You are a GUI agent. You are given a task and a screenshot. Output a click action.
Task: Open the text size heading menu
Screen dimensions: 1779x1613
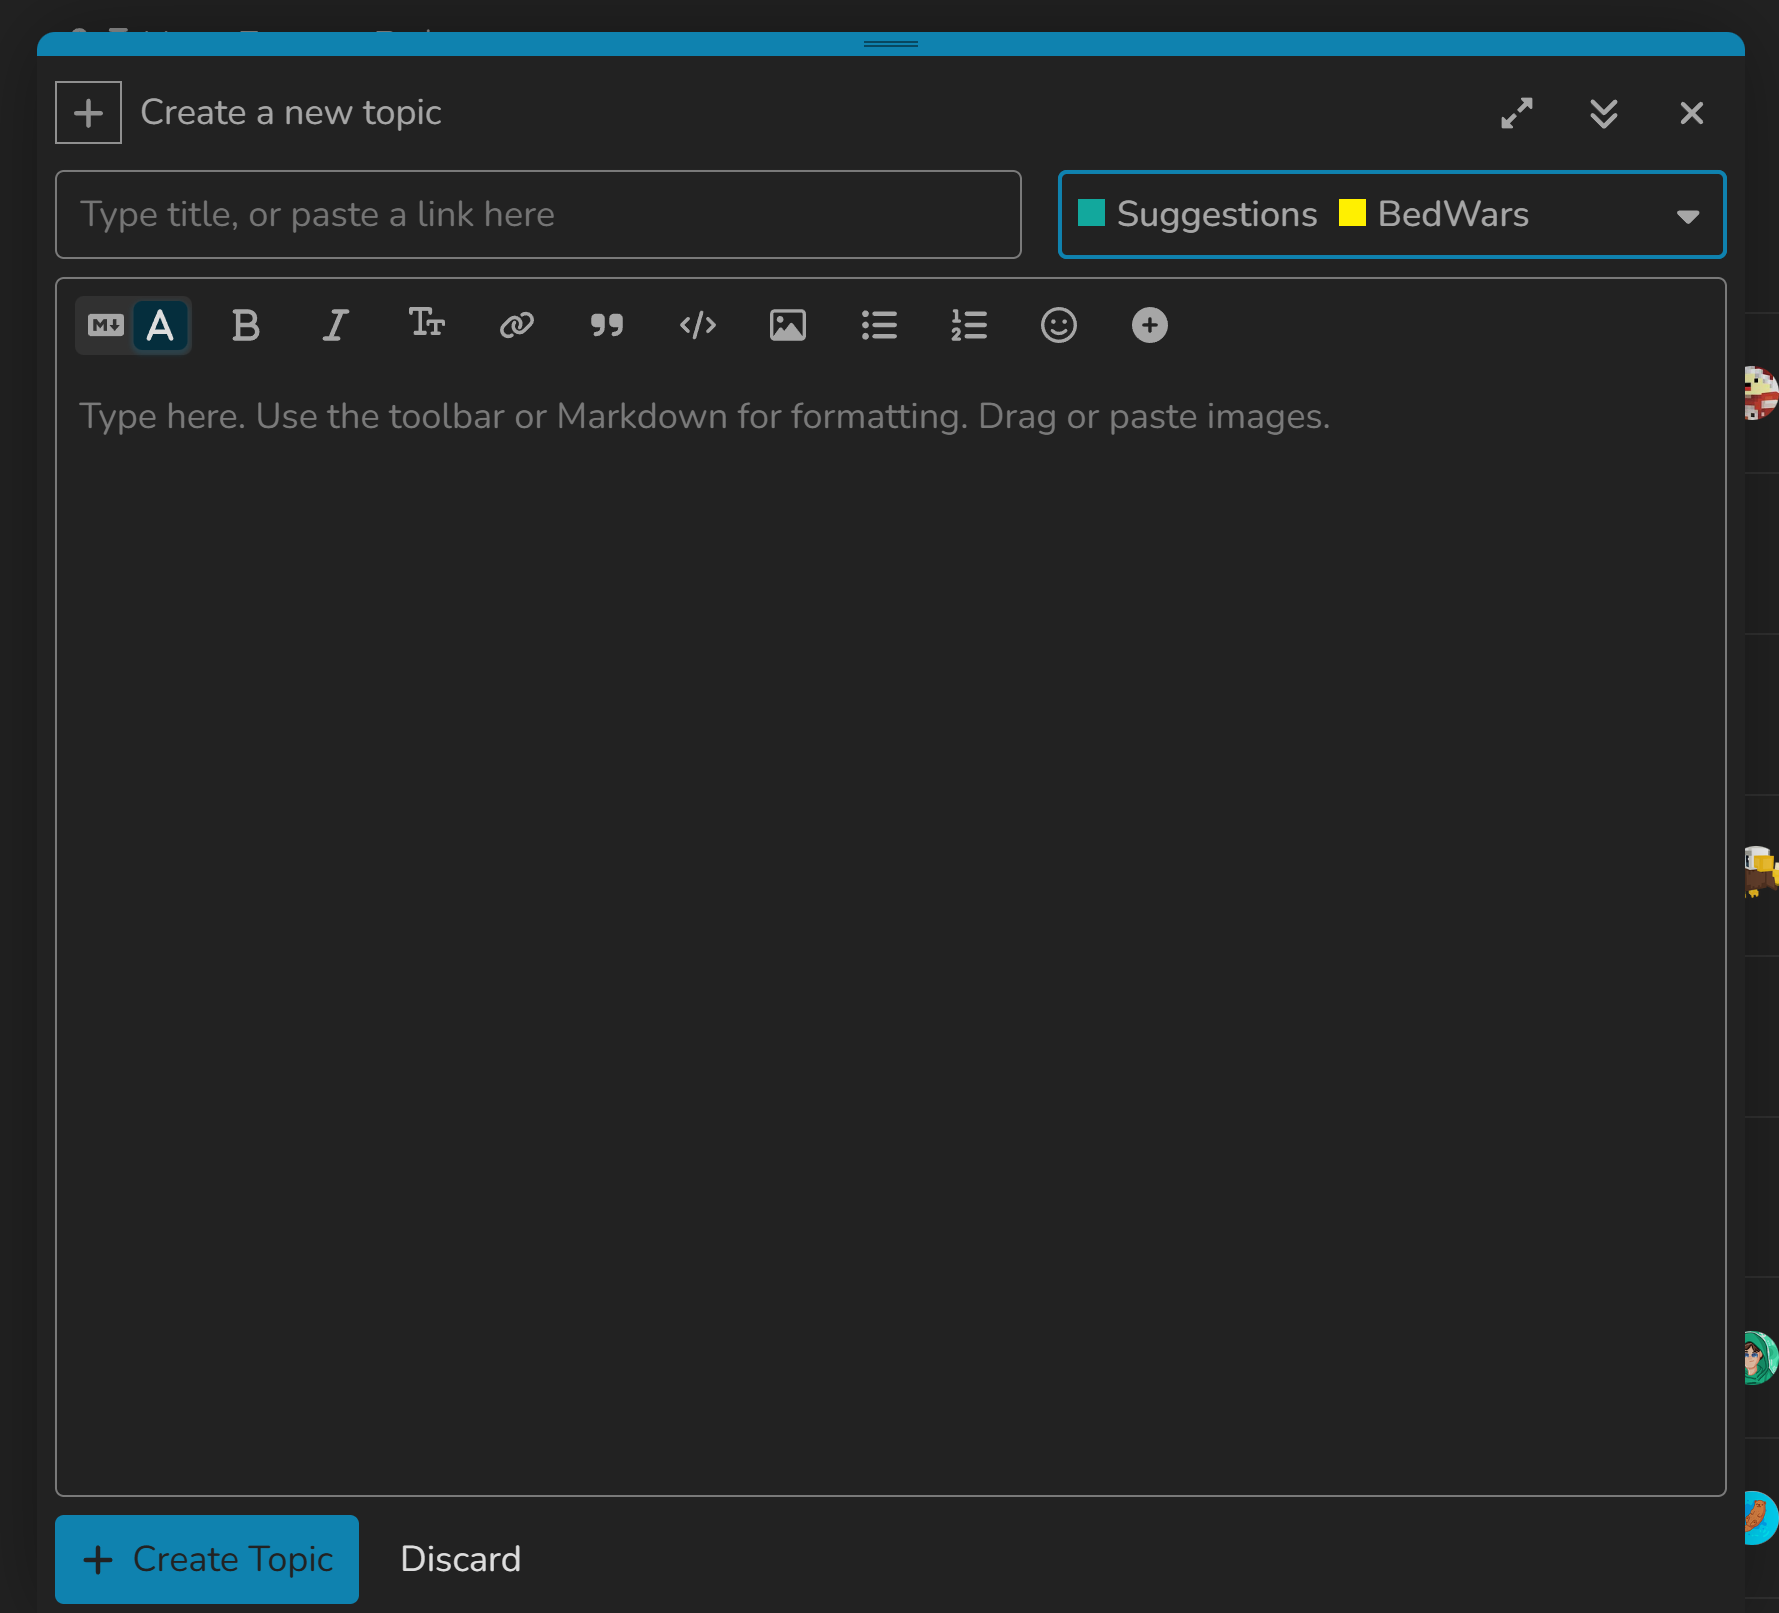point(426,324)
